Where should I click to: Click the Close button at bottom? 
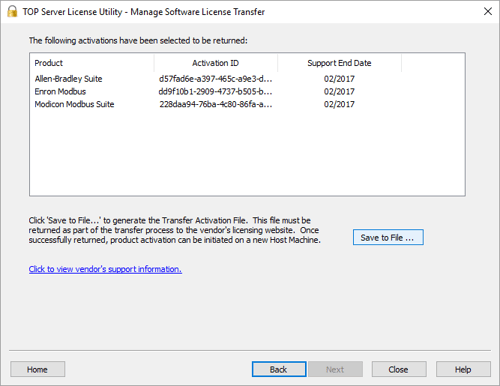point(399,369)
